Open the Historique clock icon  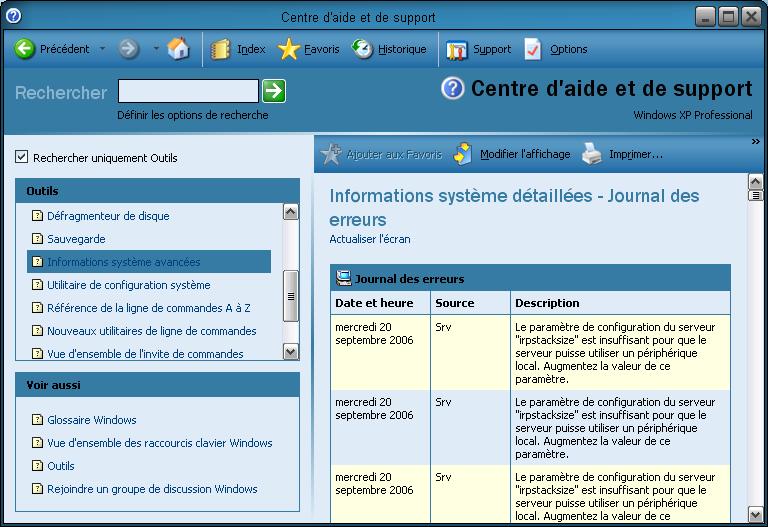(x=362, y=49)
